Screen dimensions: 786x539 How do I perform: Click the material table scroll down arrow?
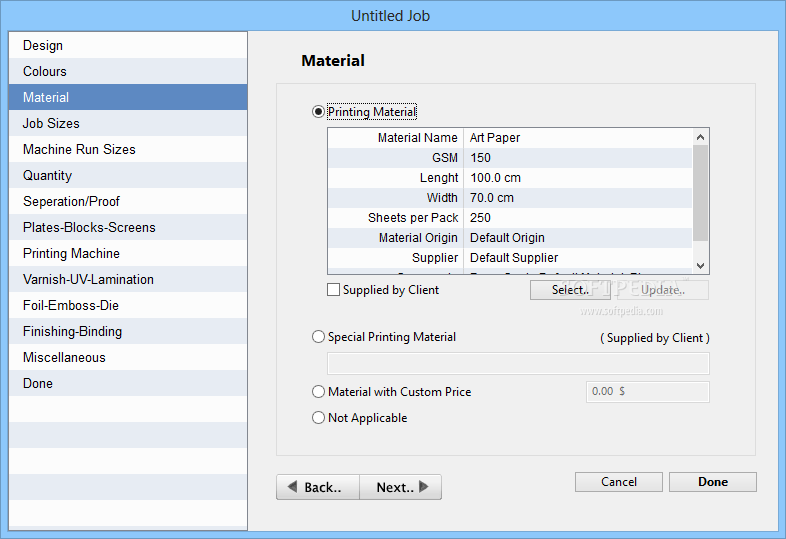[700, 266]
